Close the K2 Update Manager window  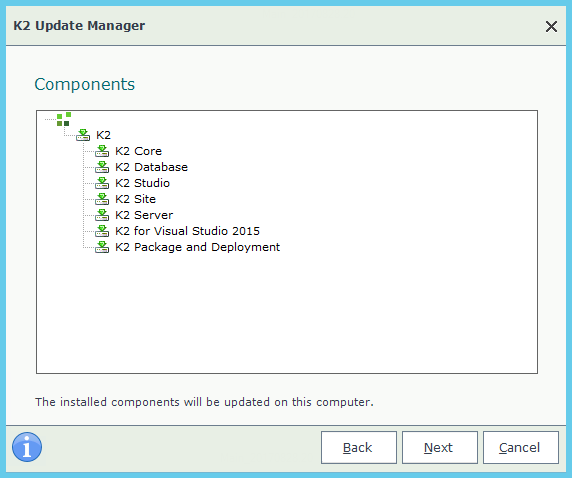(x=551, y=26)
